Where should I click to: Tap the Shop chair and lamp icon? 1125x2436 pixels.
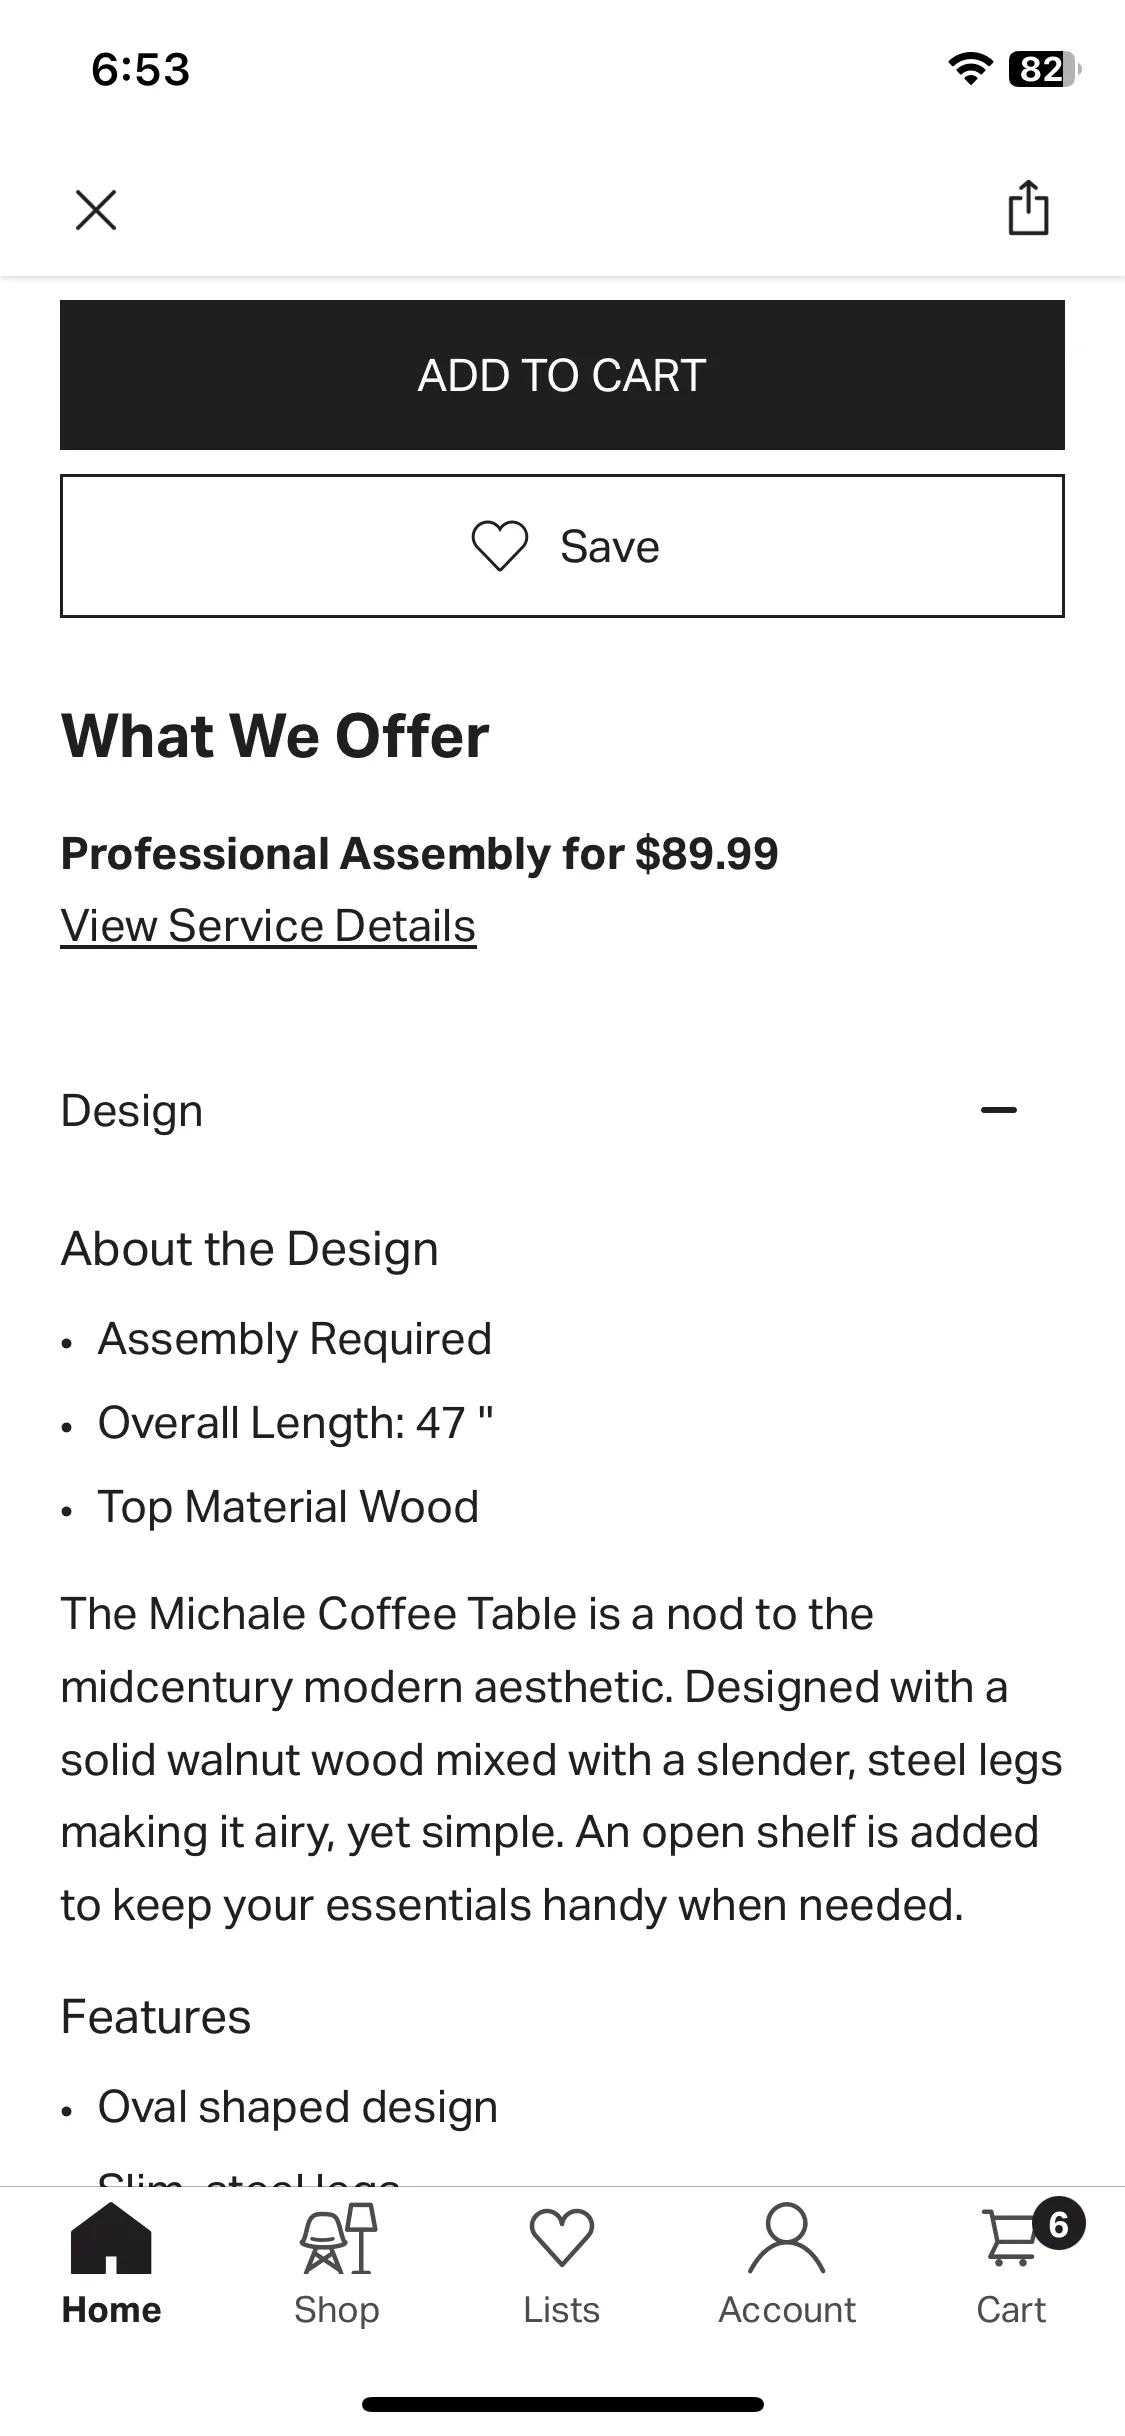coord(338,2238)
